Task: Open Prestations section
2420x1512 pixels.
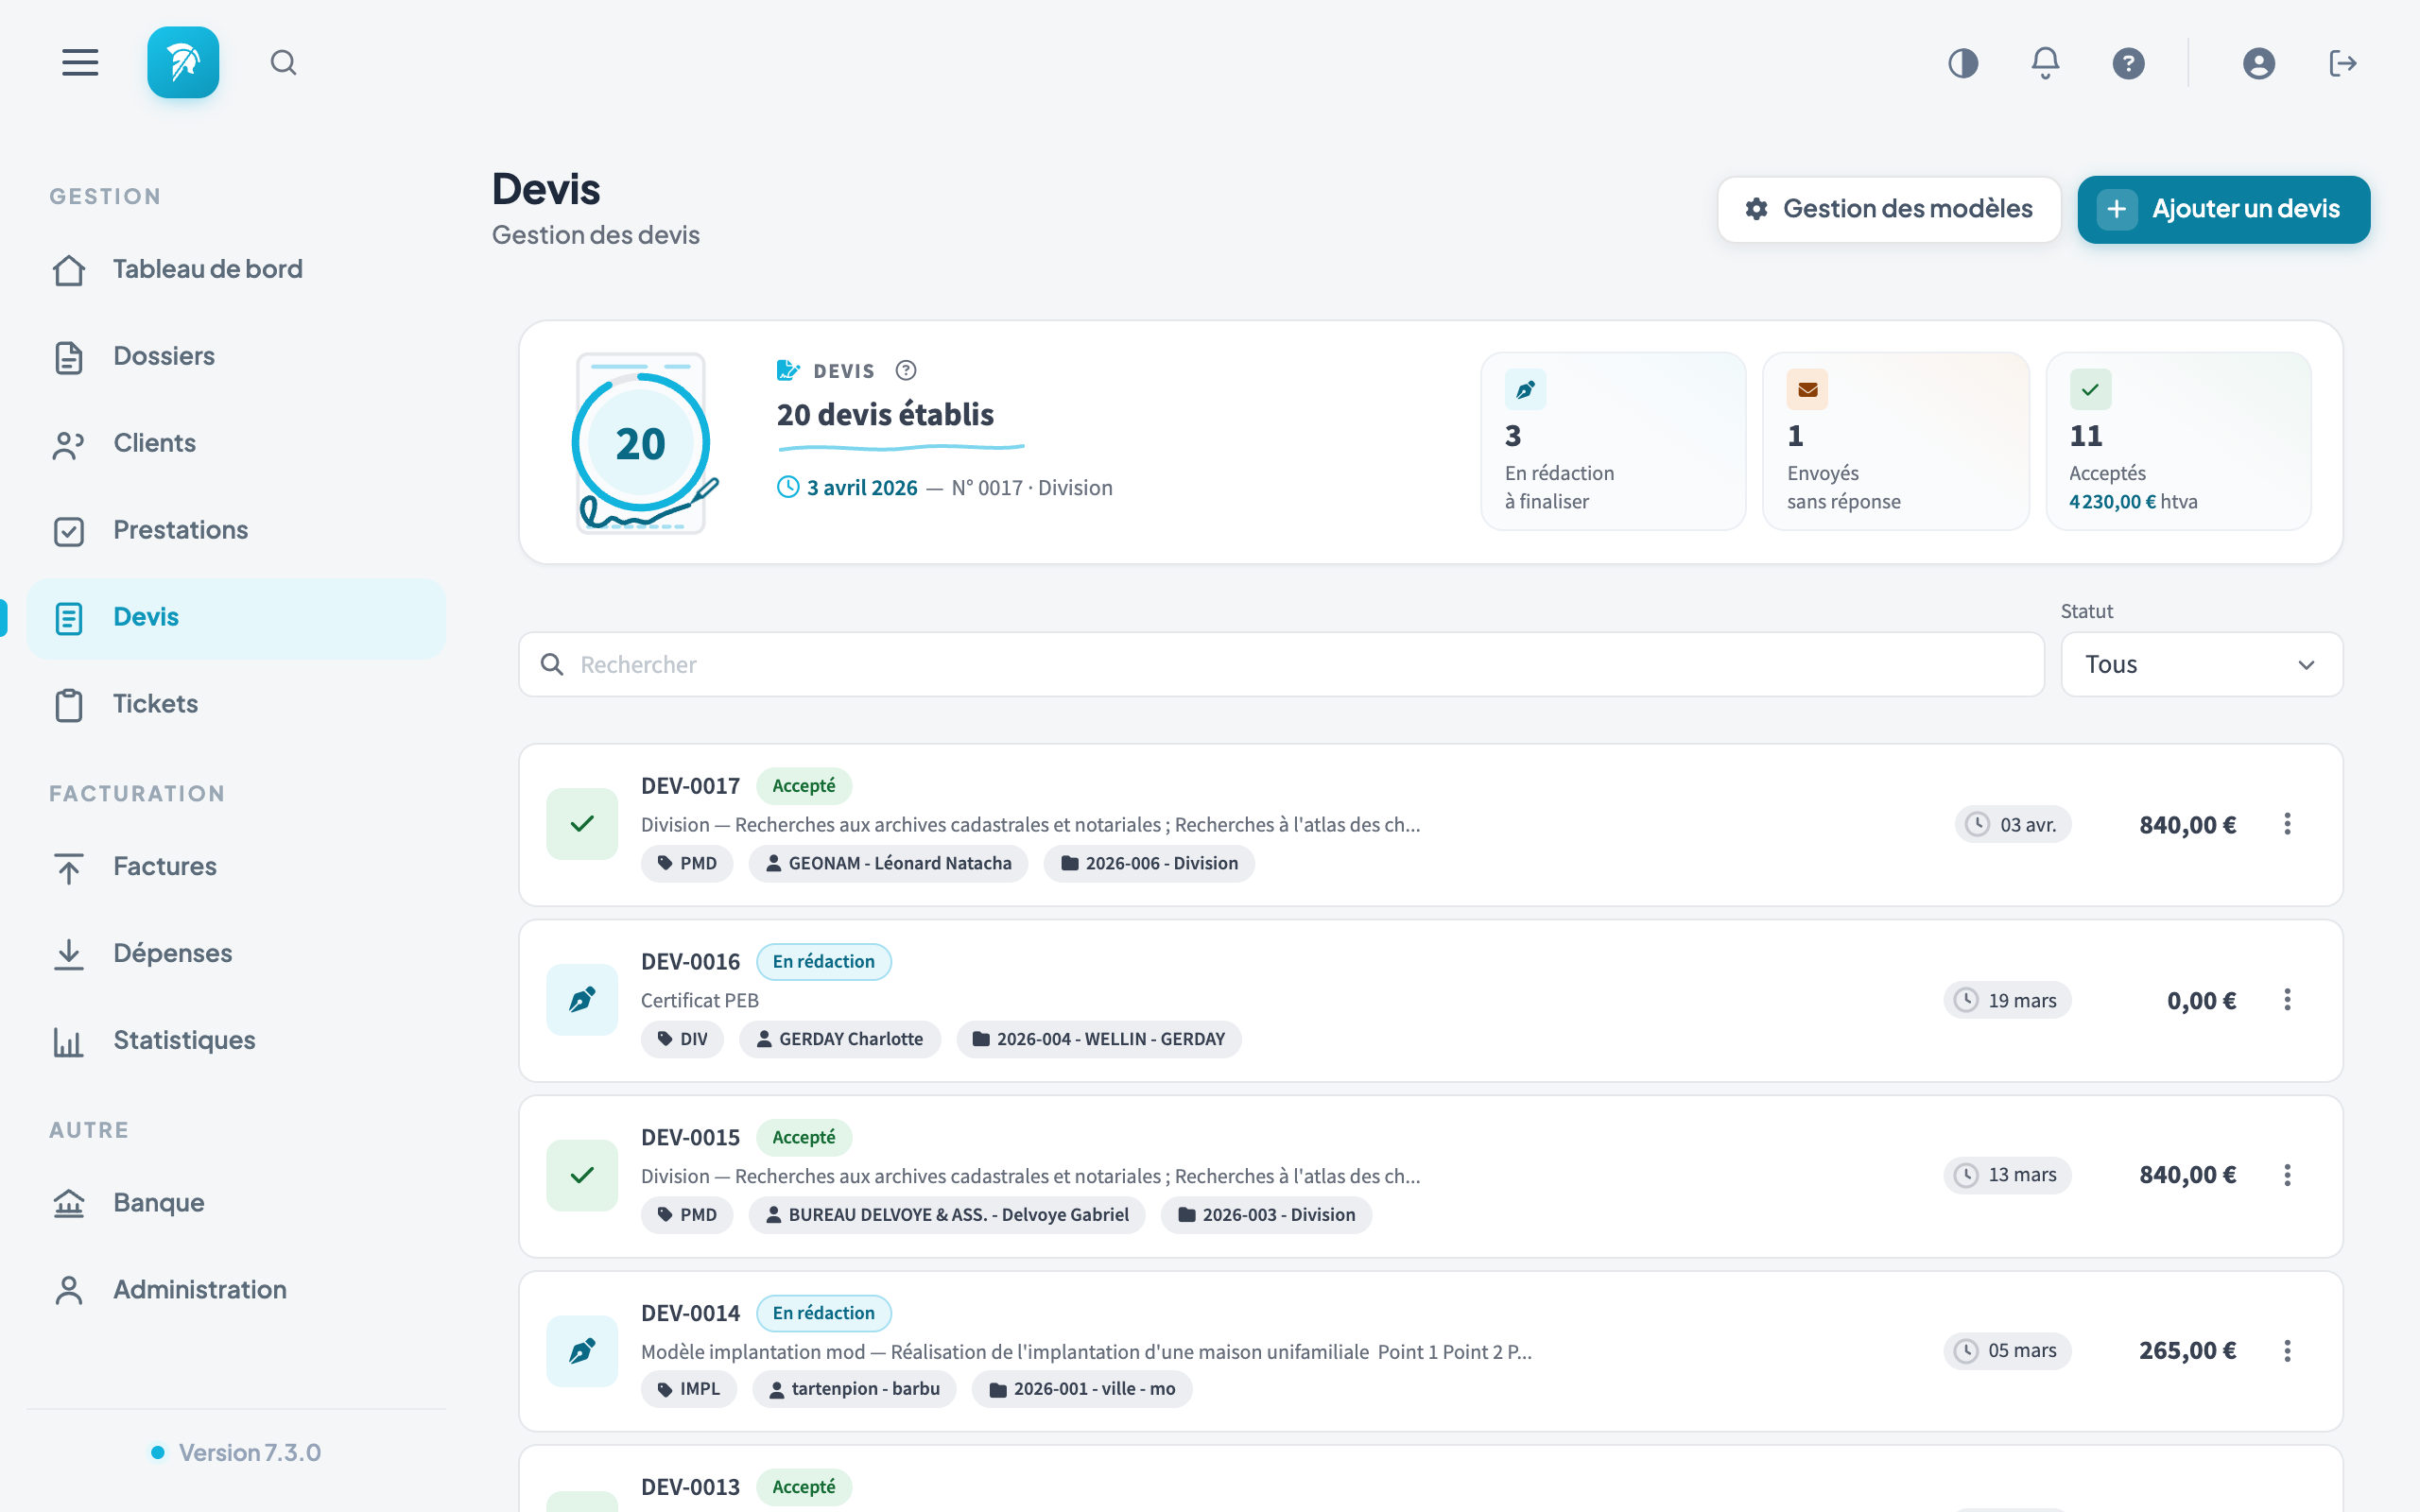Action: (x=236, y=531)
